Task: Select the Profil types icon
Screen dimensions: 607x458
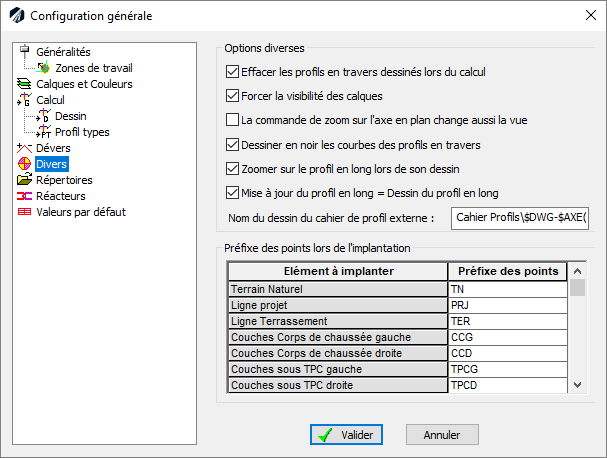Action: tap(43, 132)
